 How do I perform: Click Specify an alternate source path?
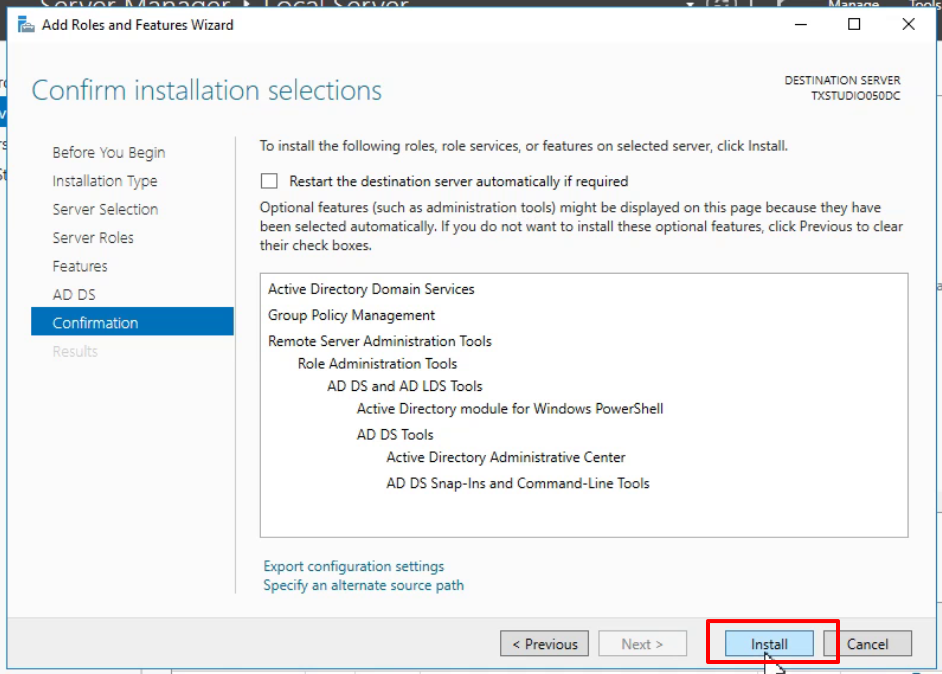[x=363, y=585]
